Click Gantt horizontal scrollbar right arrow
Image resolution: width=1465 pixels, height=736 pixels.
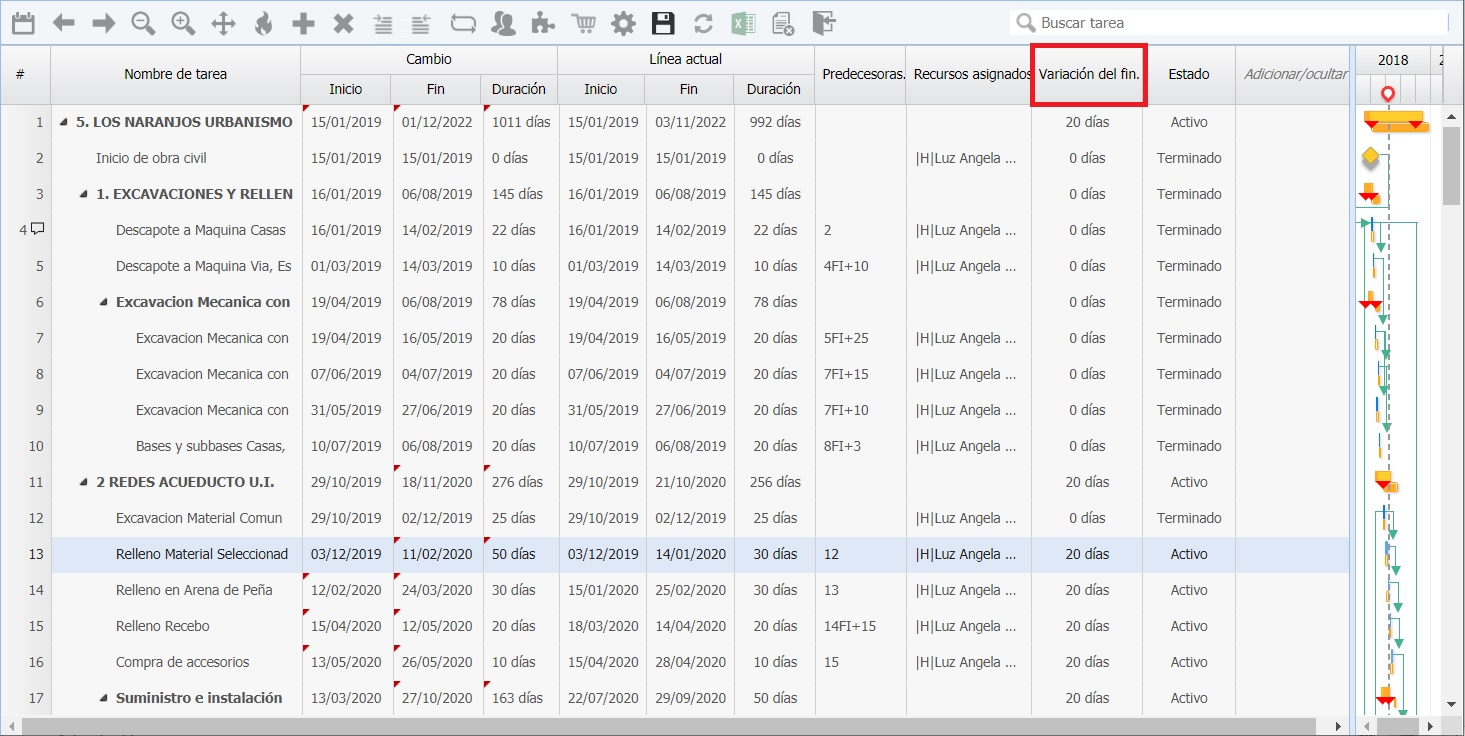1431,726
